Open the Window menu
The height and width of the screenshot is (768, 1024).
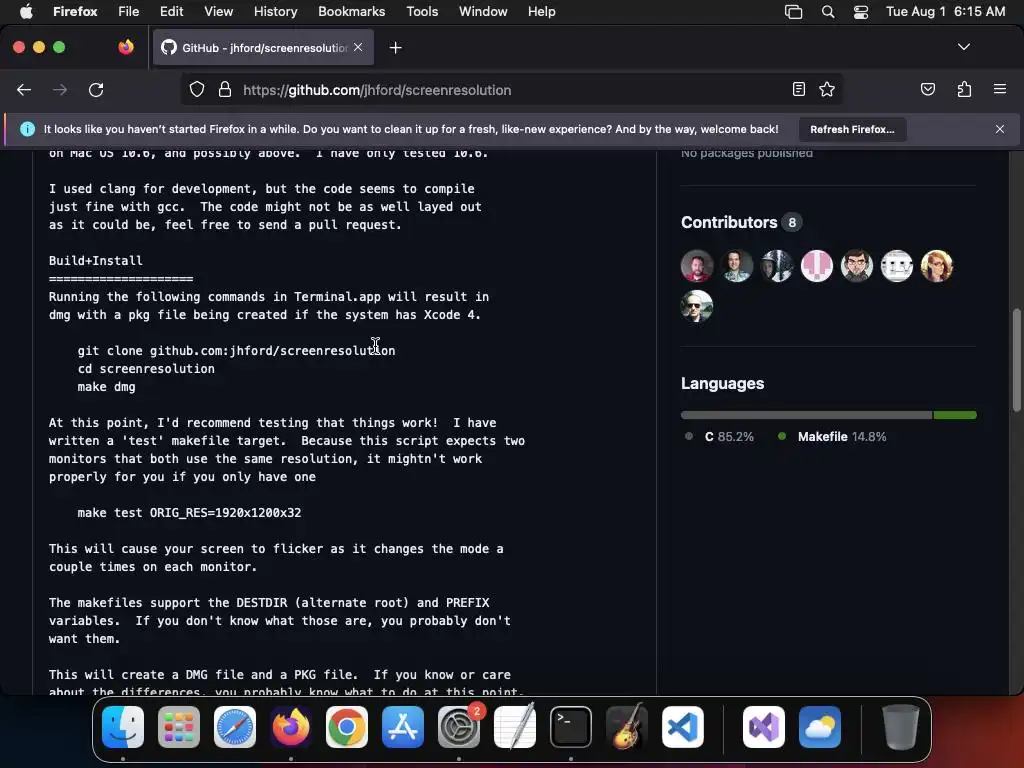(483, 12)
